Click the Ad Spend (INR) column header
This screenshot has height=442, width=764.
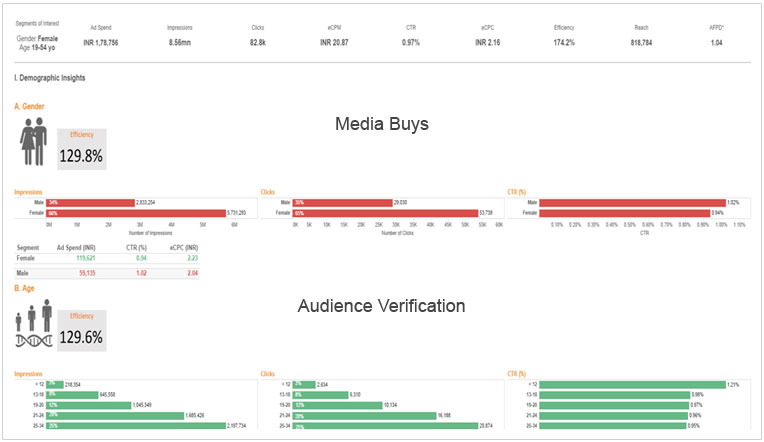pos(76,248)
